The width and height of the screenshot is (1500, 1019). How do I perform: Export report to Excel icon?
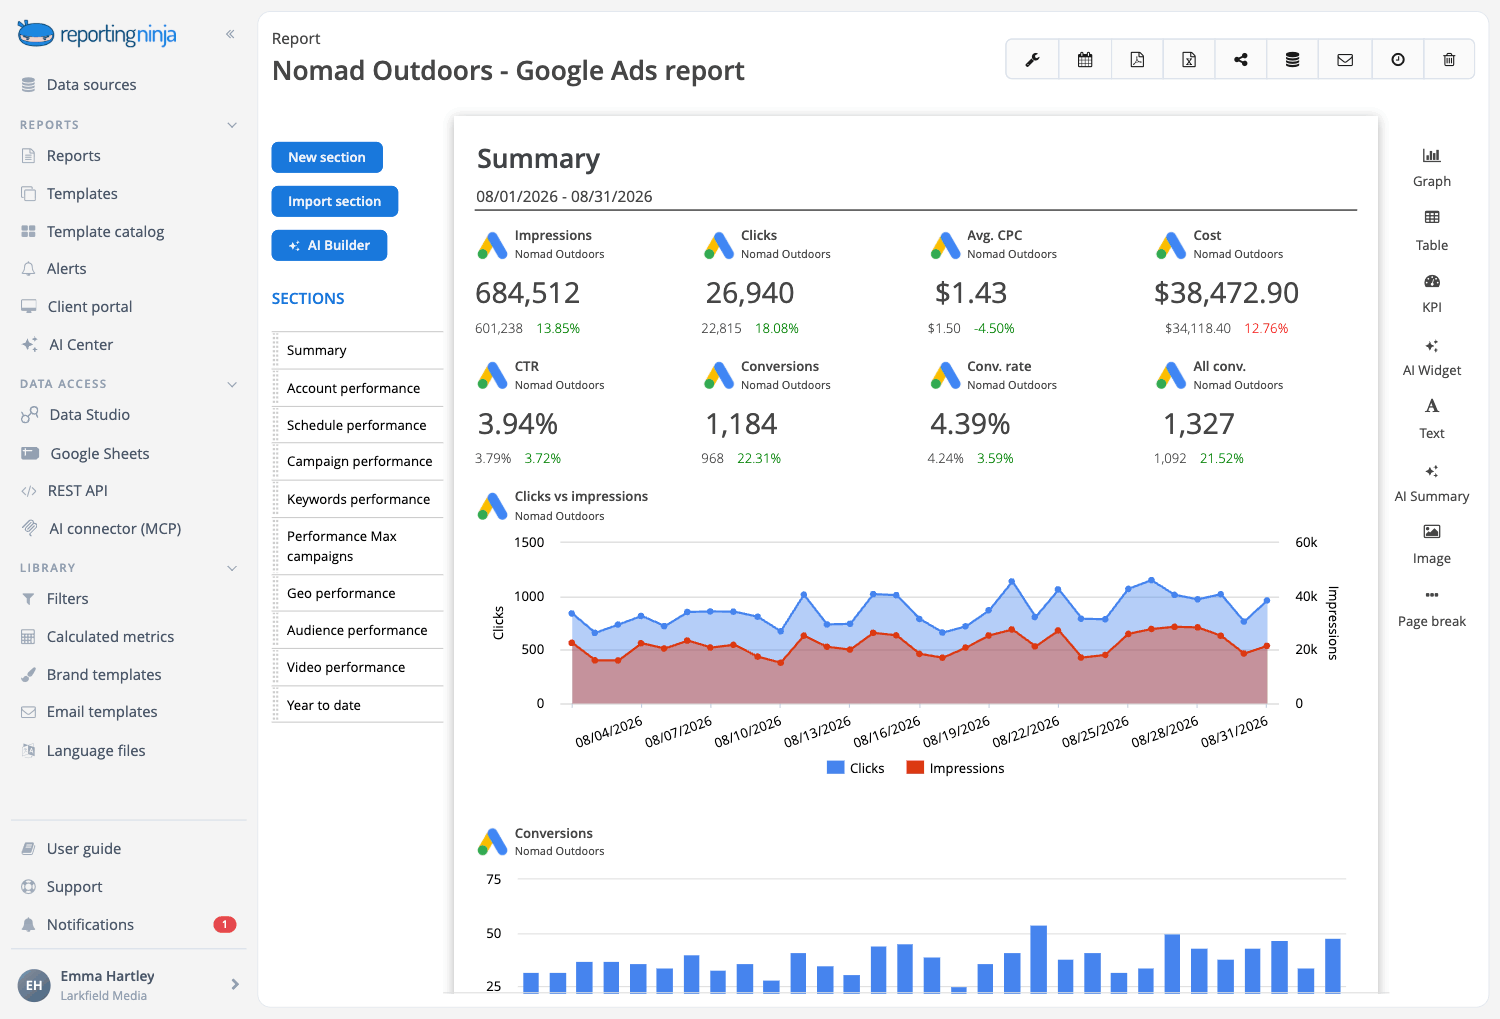[1189, 60]
